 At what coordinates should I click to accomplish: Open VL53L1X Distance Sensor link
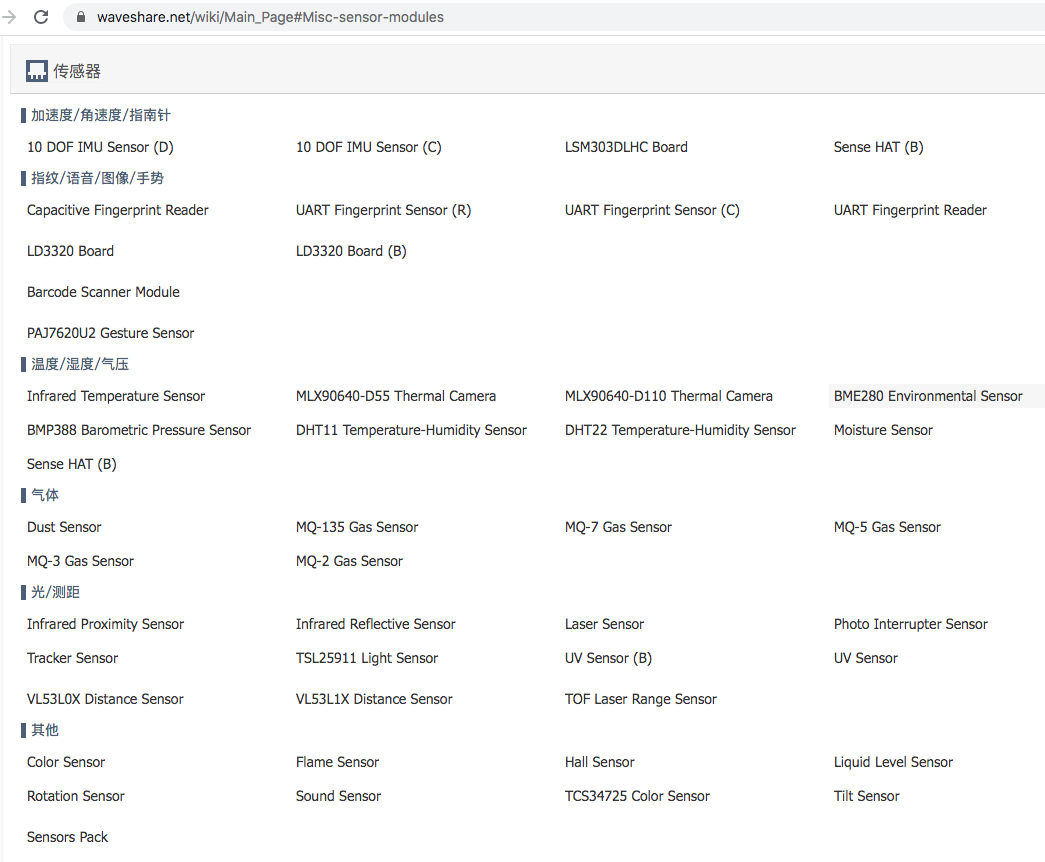374,699
